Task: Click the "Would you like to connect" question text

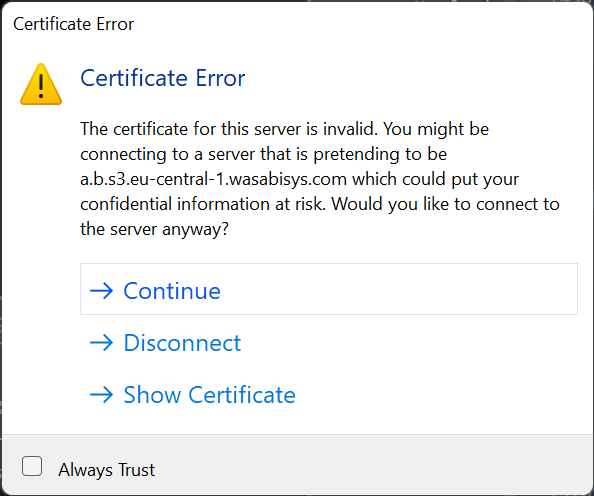Action: point(446,204)
